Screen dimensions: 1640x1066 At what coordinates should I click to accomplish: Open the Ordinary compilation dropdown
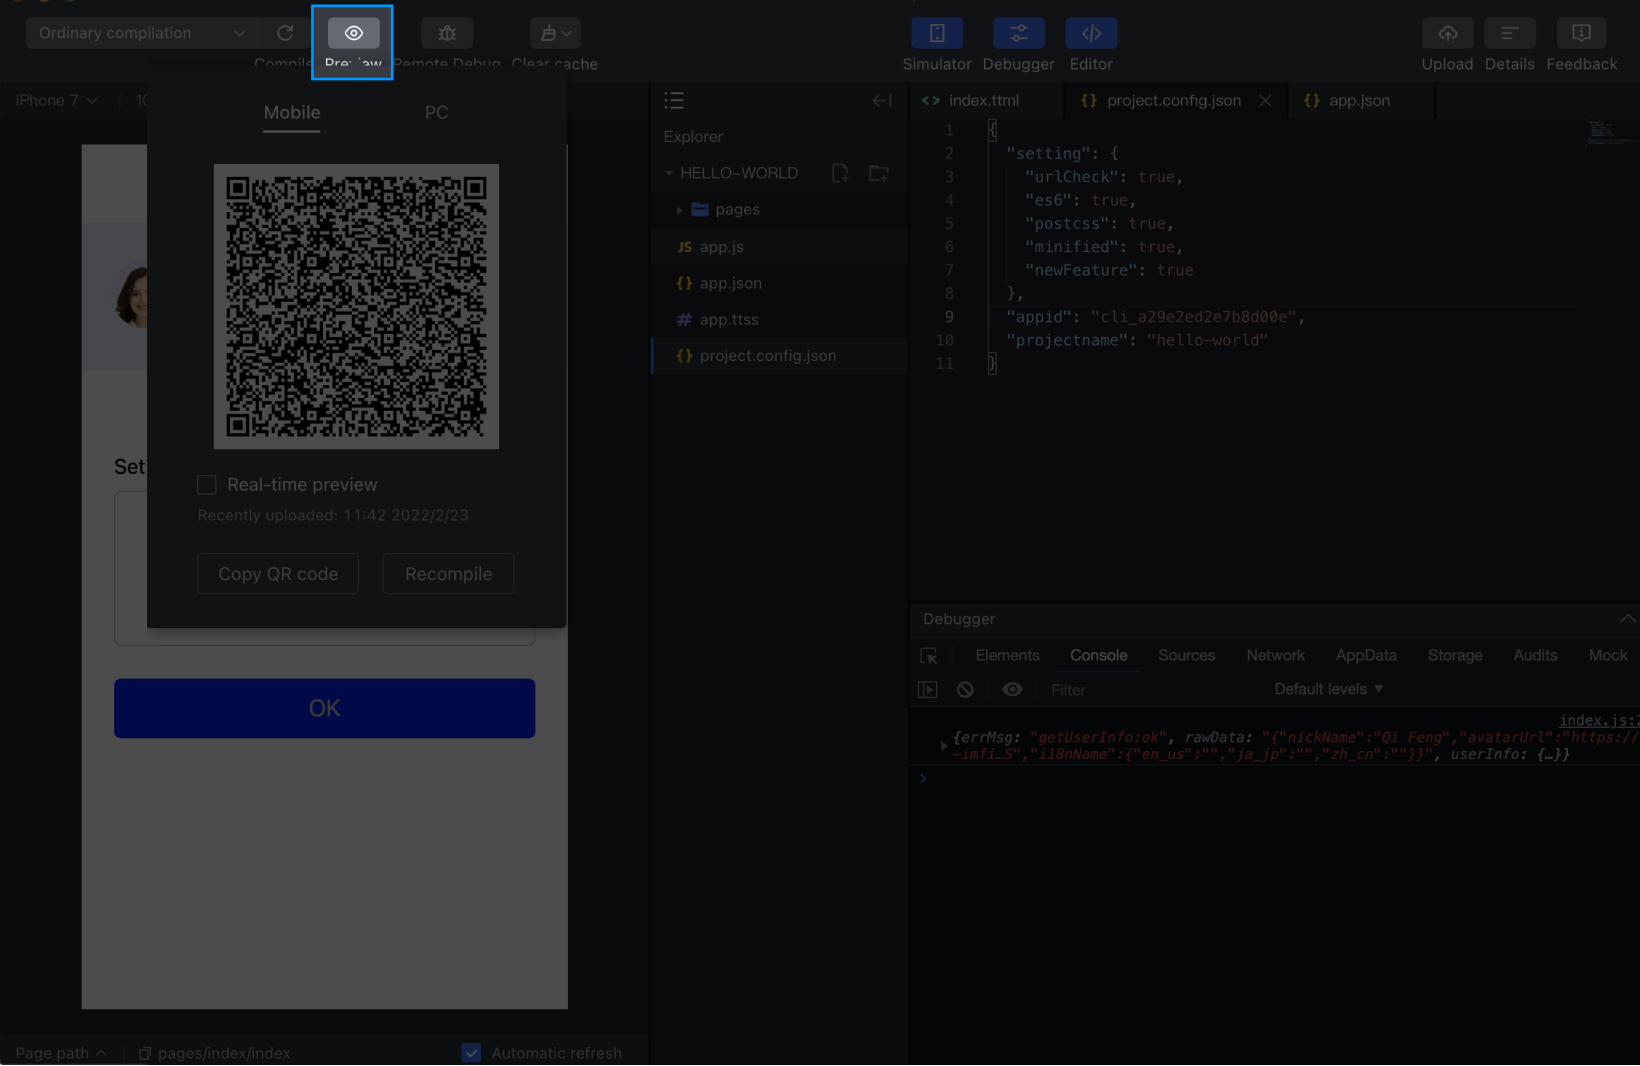click(x=141, y=33)
